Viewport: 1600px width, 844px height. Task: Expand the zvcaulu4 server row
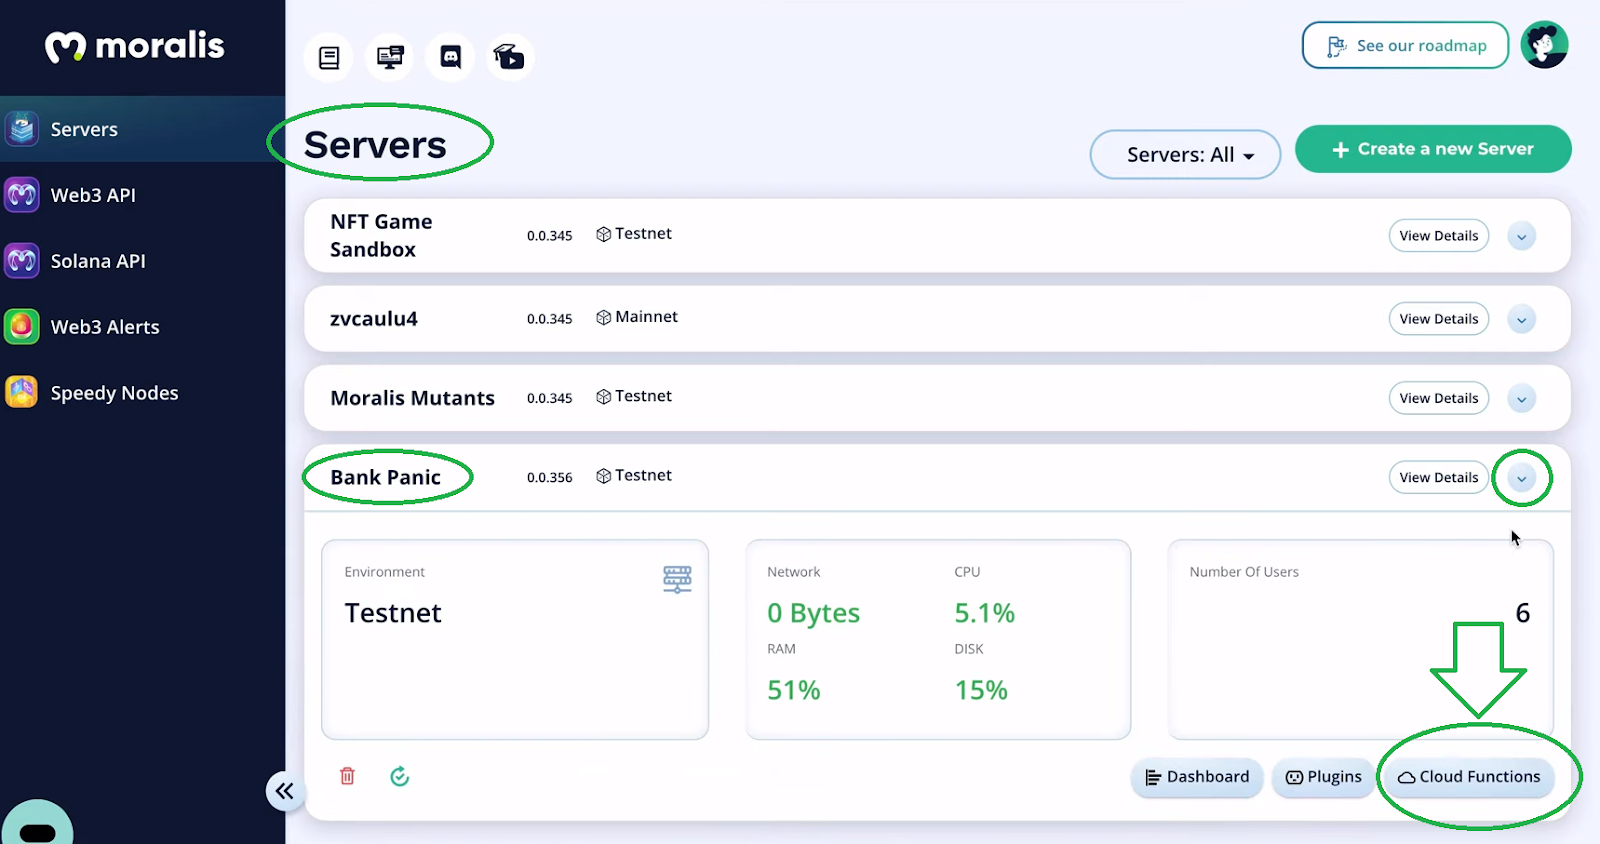(x=1521, y=319)
